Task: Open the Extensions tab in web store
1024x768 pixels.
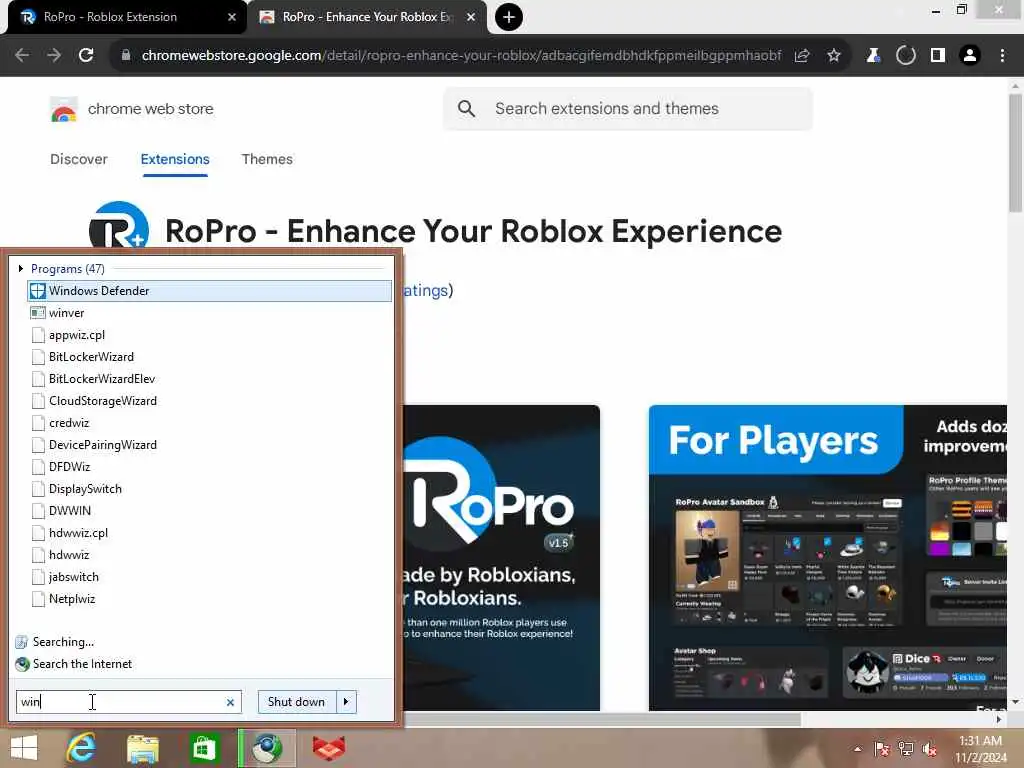Action: click(x=175, y=159)
